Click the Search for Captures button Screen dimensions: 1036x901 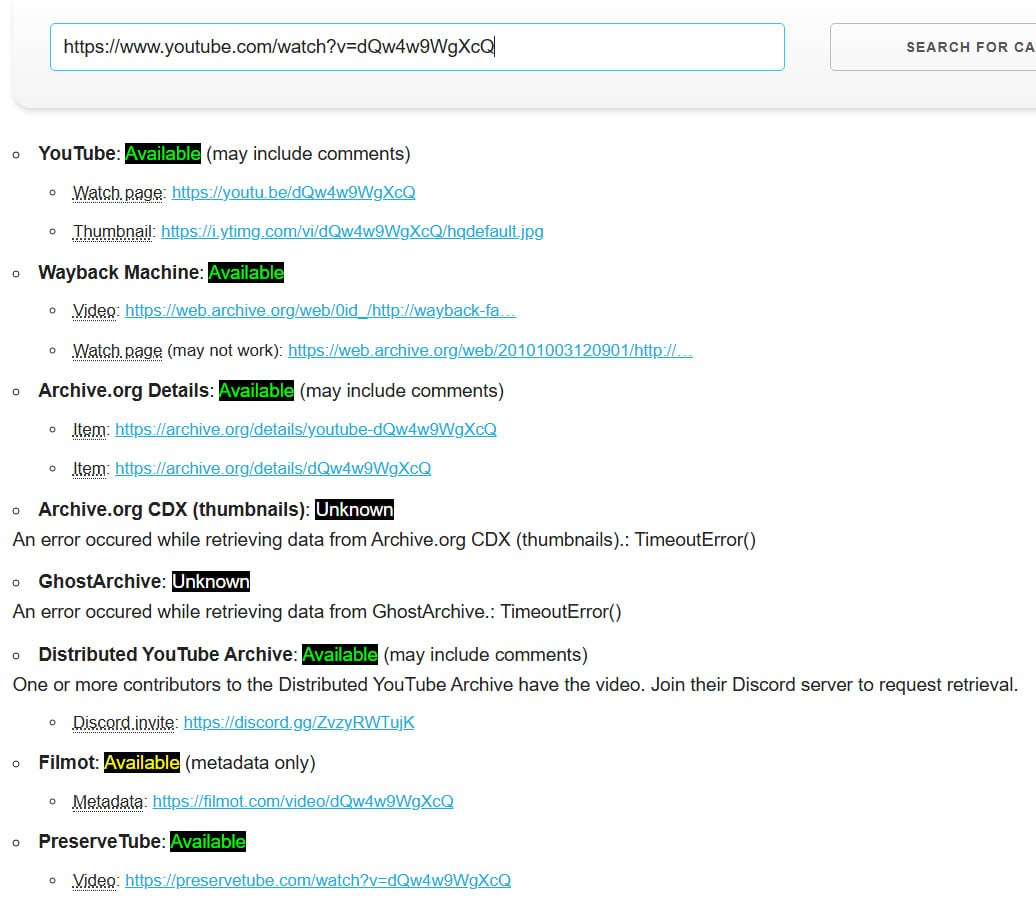pos(933,47)
